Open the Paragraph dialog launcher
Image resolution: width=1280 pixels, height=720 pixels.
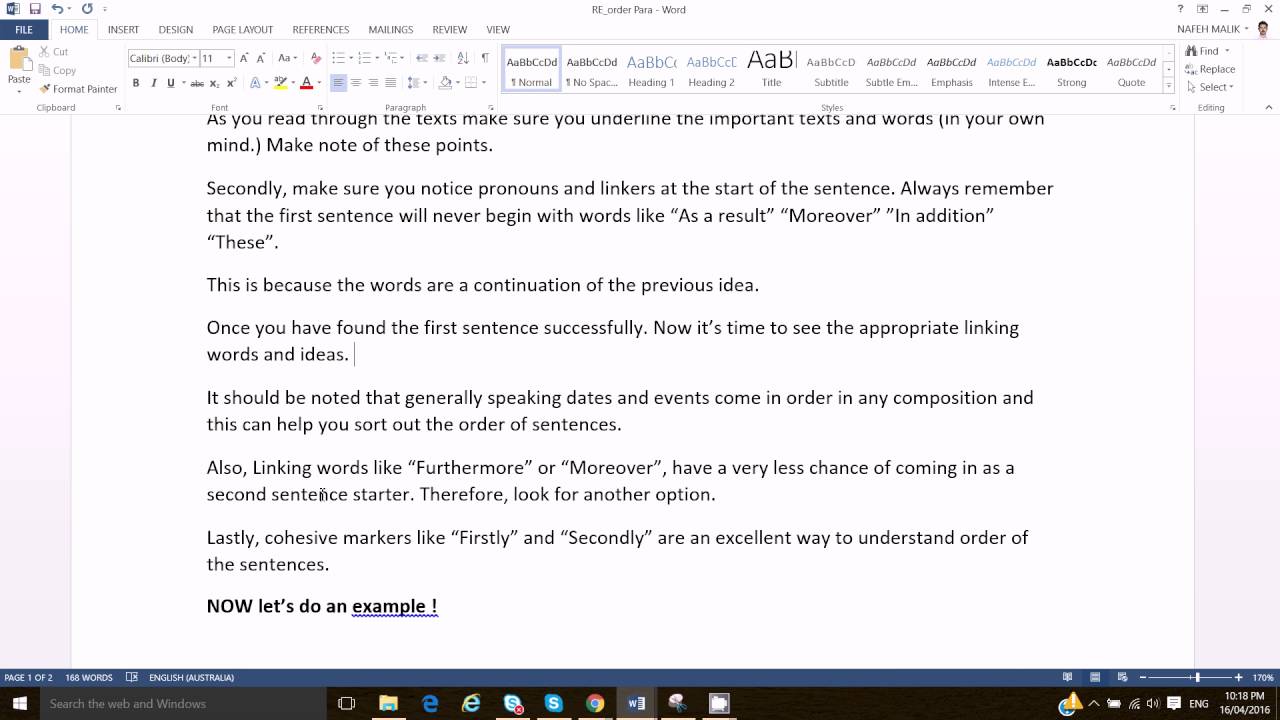pos(490,107)
